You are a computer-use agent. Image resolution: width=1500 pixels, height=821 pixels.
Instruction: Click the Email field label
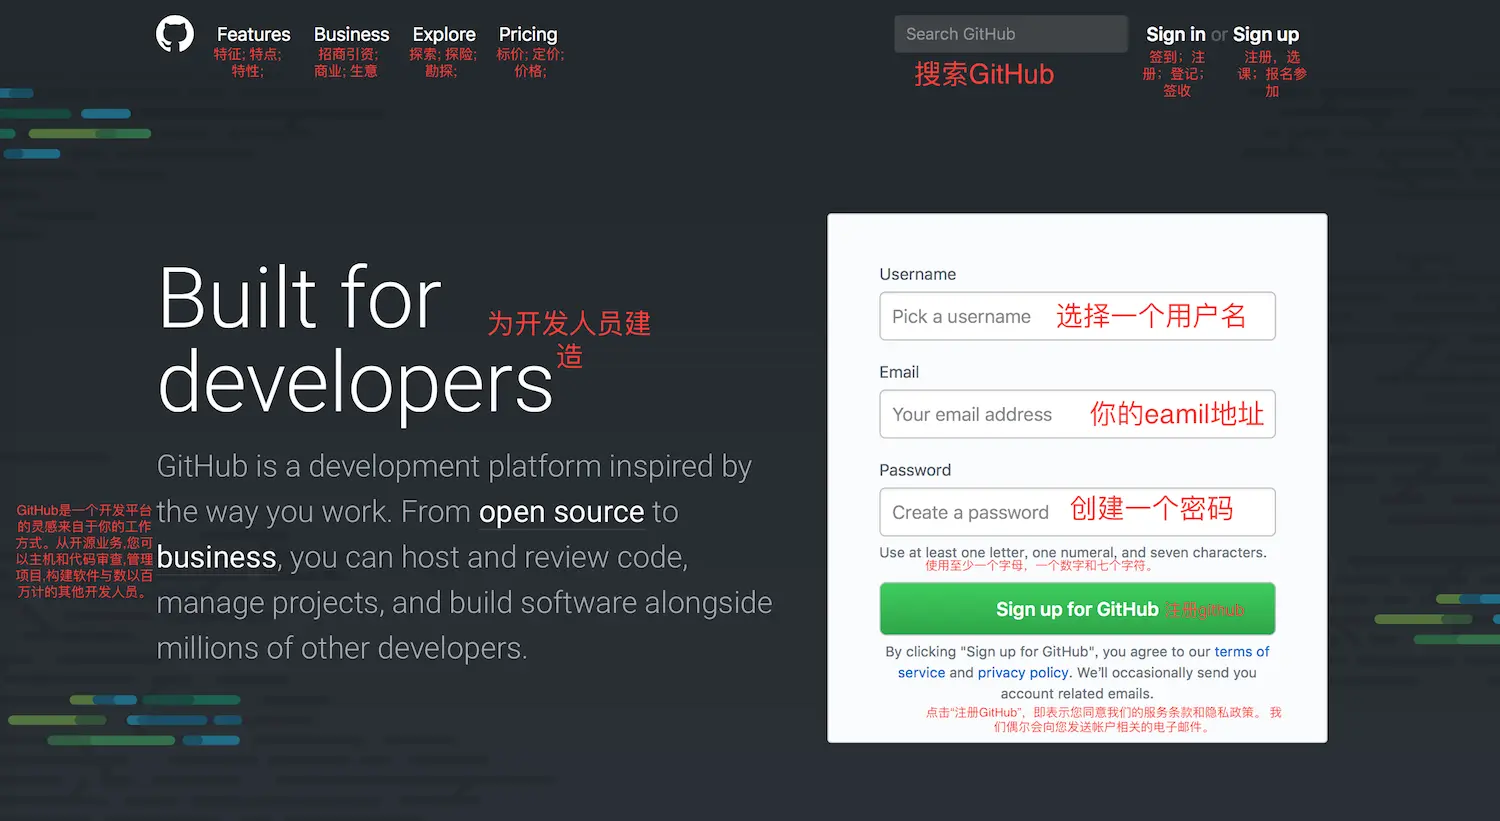coord(899,372)
